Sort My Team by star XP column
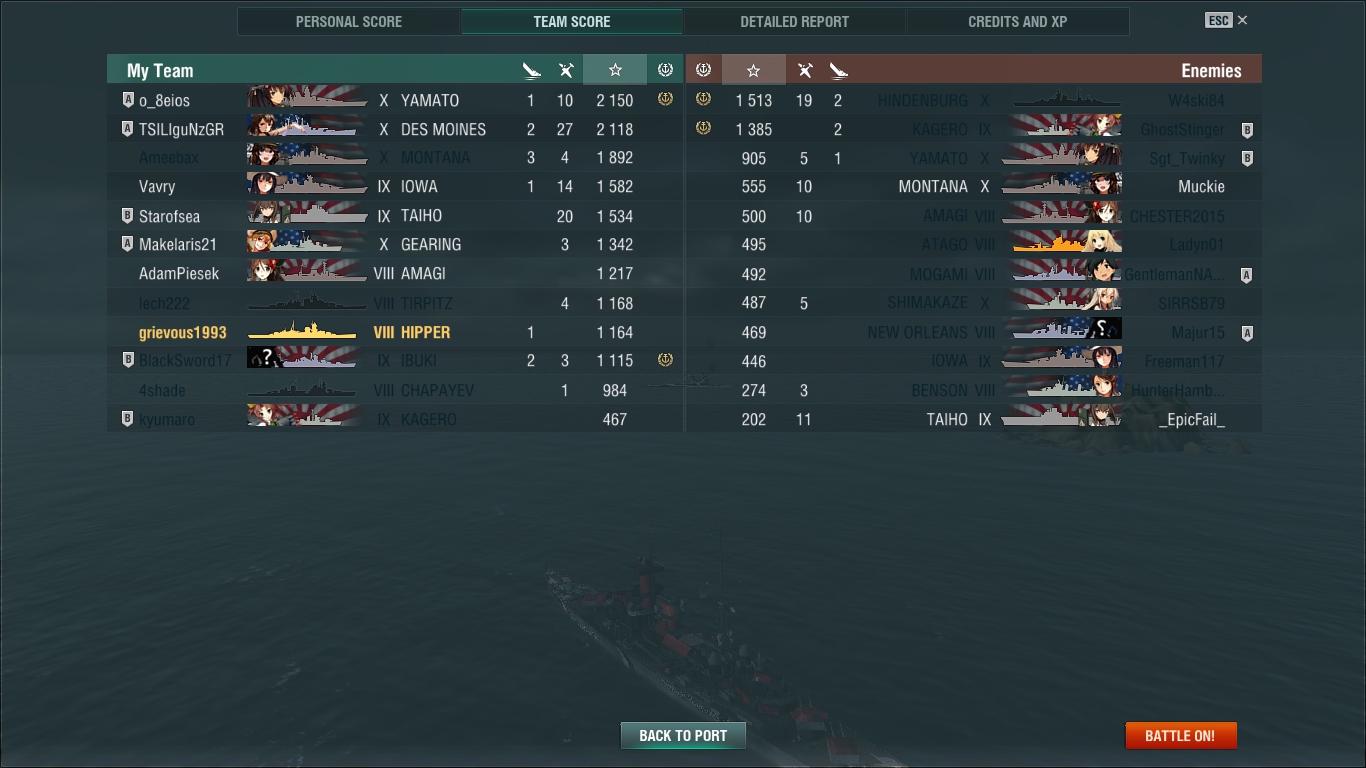Image resolution: width=1366 pixels, height=768 pixels. pos(615,70)
